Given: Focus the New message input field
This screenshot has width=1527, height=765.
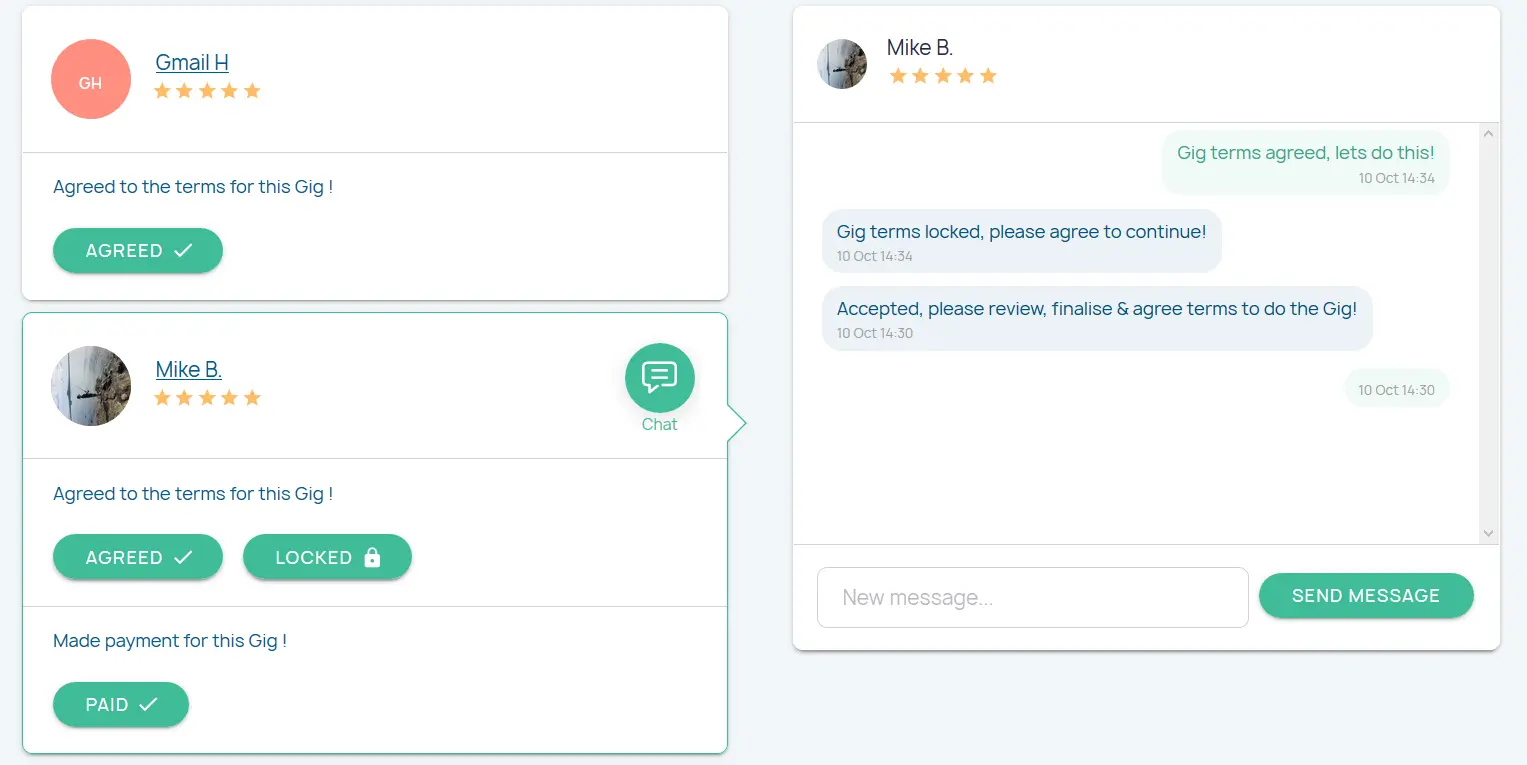Looking at the screenshot, I should click(x=1032, y=598).
